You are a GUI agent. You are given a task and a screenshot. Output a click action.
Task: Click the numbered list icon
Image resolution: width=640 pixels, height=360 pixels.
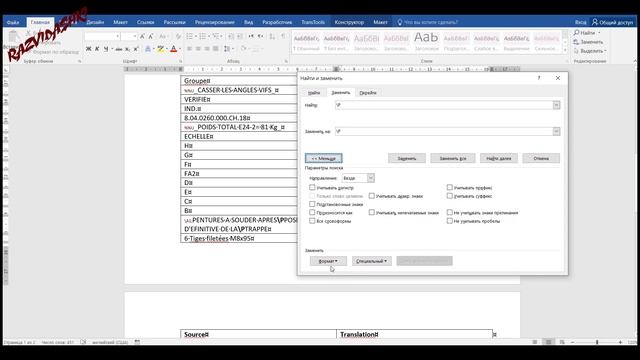[203, 36]
